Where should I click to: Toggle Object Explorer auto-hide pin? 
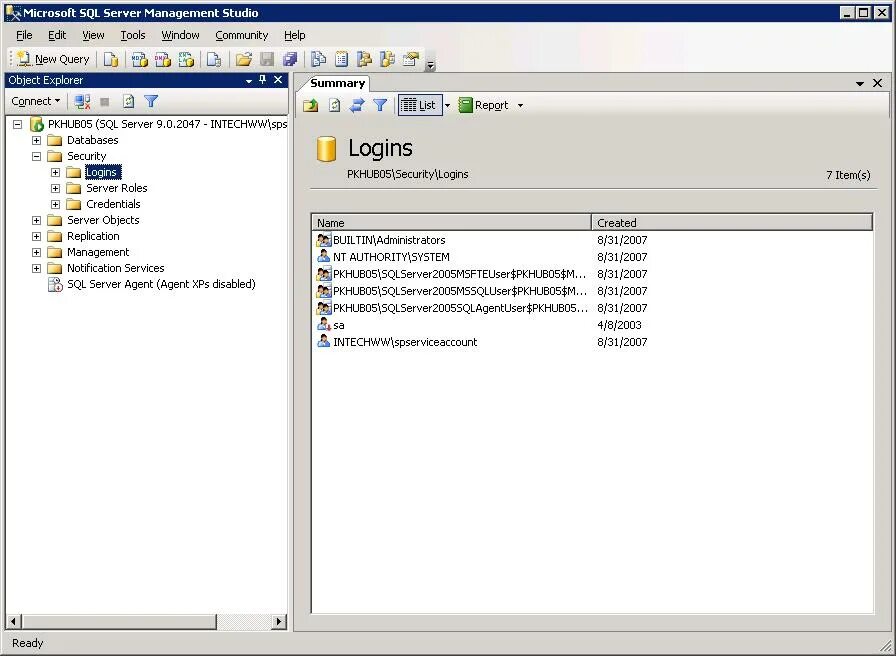[x=263, y=80]
